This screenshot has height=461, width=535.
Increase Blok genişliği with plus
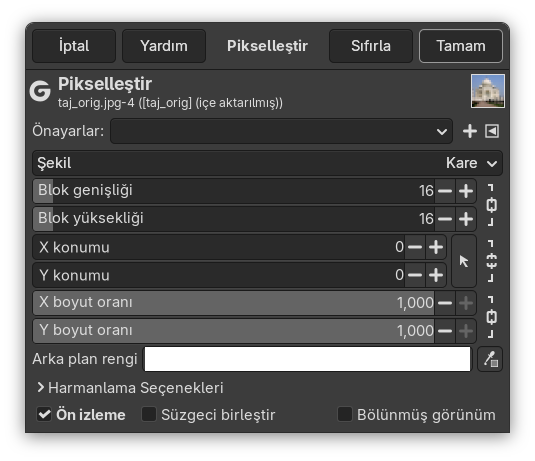pos(466,191)
